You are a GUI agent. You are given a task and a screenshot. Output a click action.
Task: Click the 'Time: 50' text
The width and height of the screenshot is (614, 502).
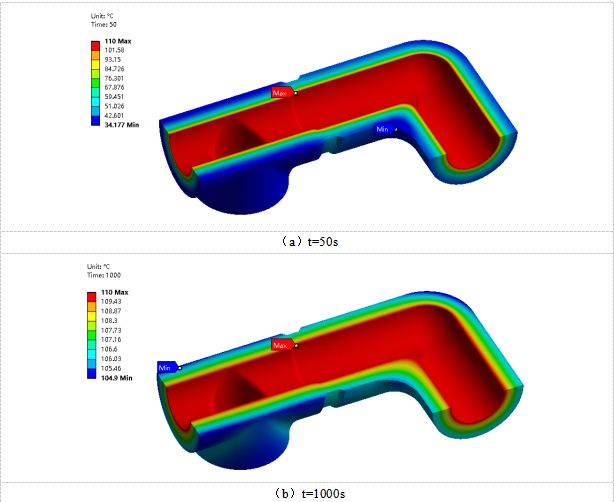pos(104,24)
